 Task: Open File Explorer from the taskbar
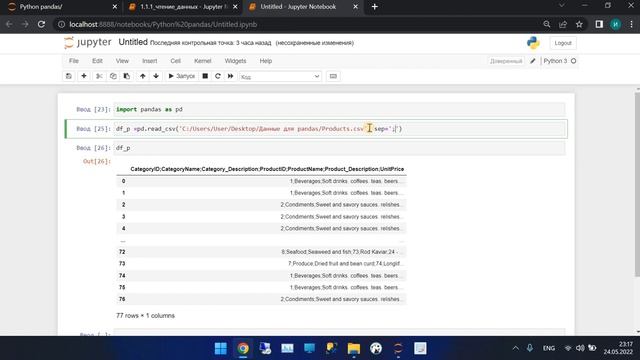[353, 348]
